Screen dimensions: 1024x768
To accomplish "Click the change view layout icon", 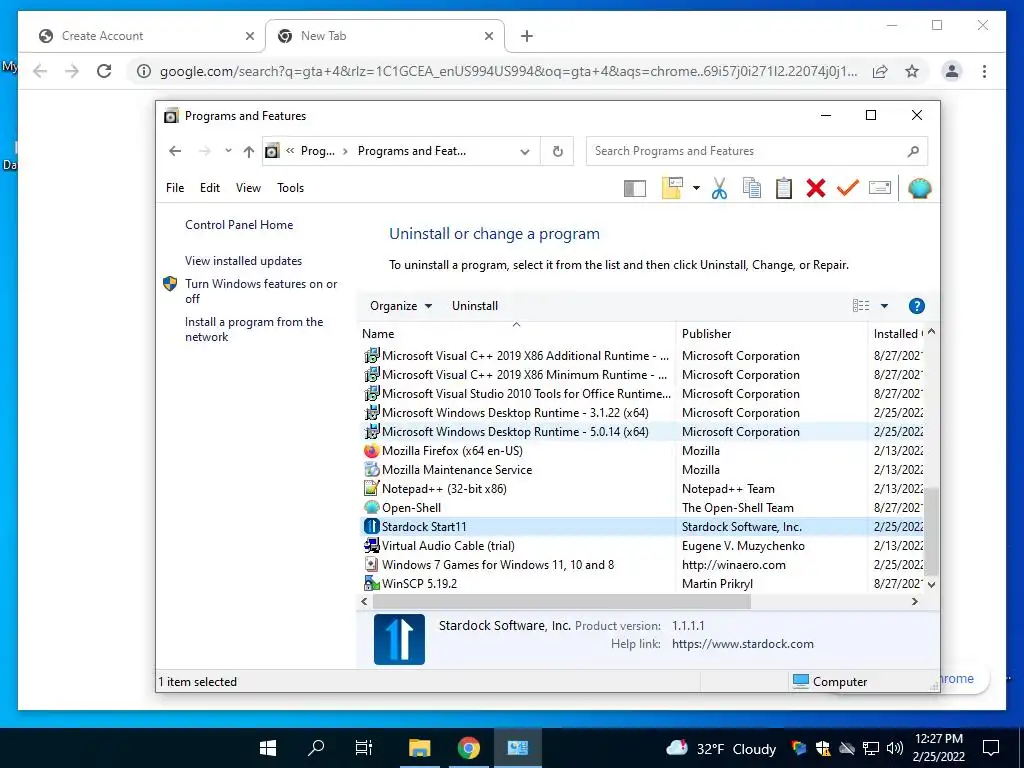I will [861, 306].
